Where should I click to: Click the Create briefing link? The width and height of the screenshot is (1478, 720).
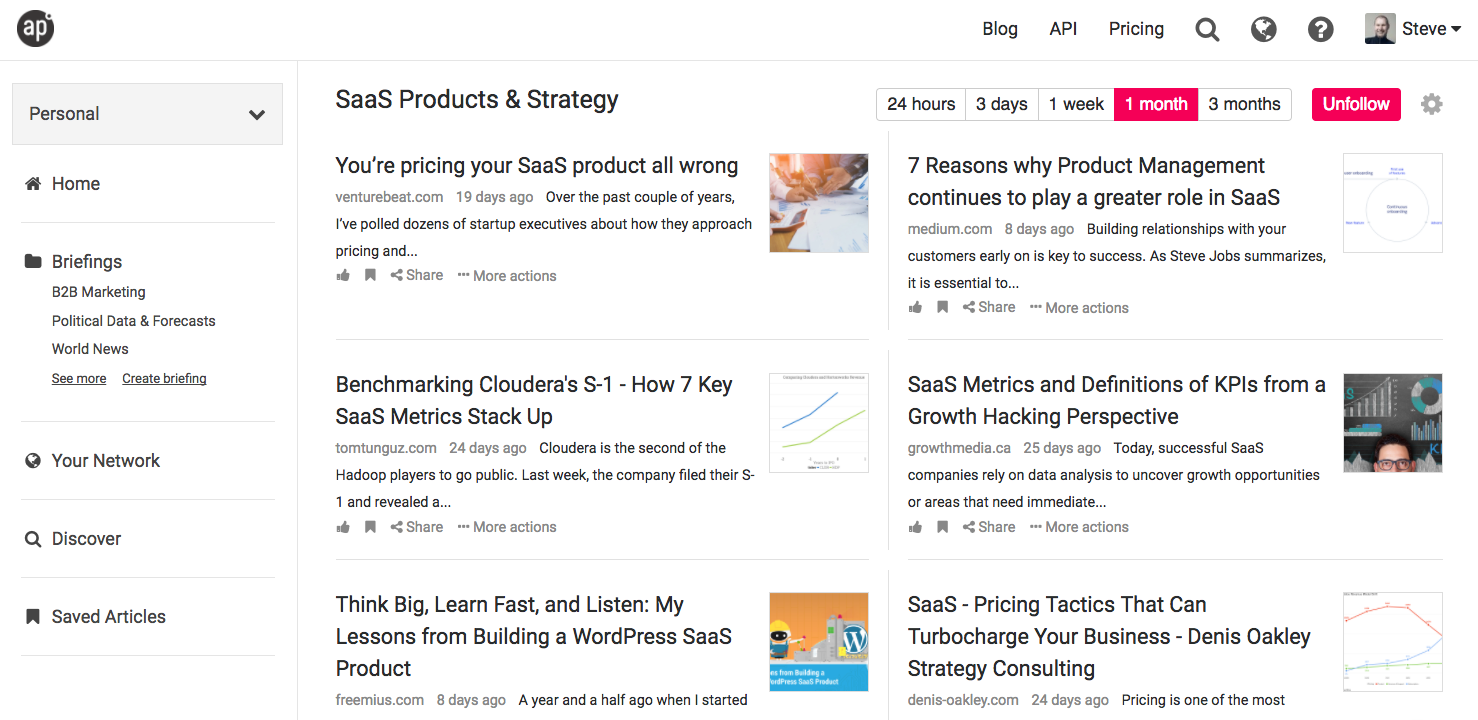point(164,379)
